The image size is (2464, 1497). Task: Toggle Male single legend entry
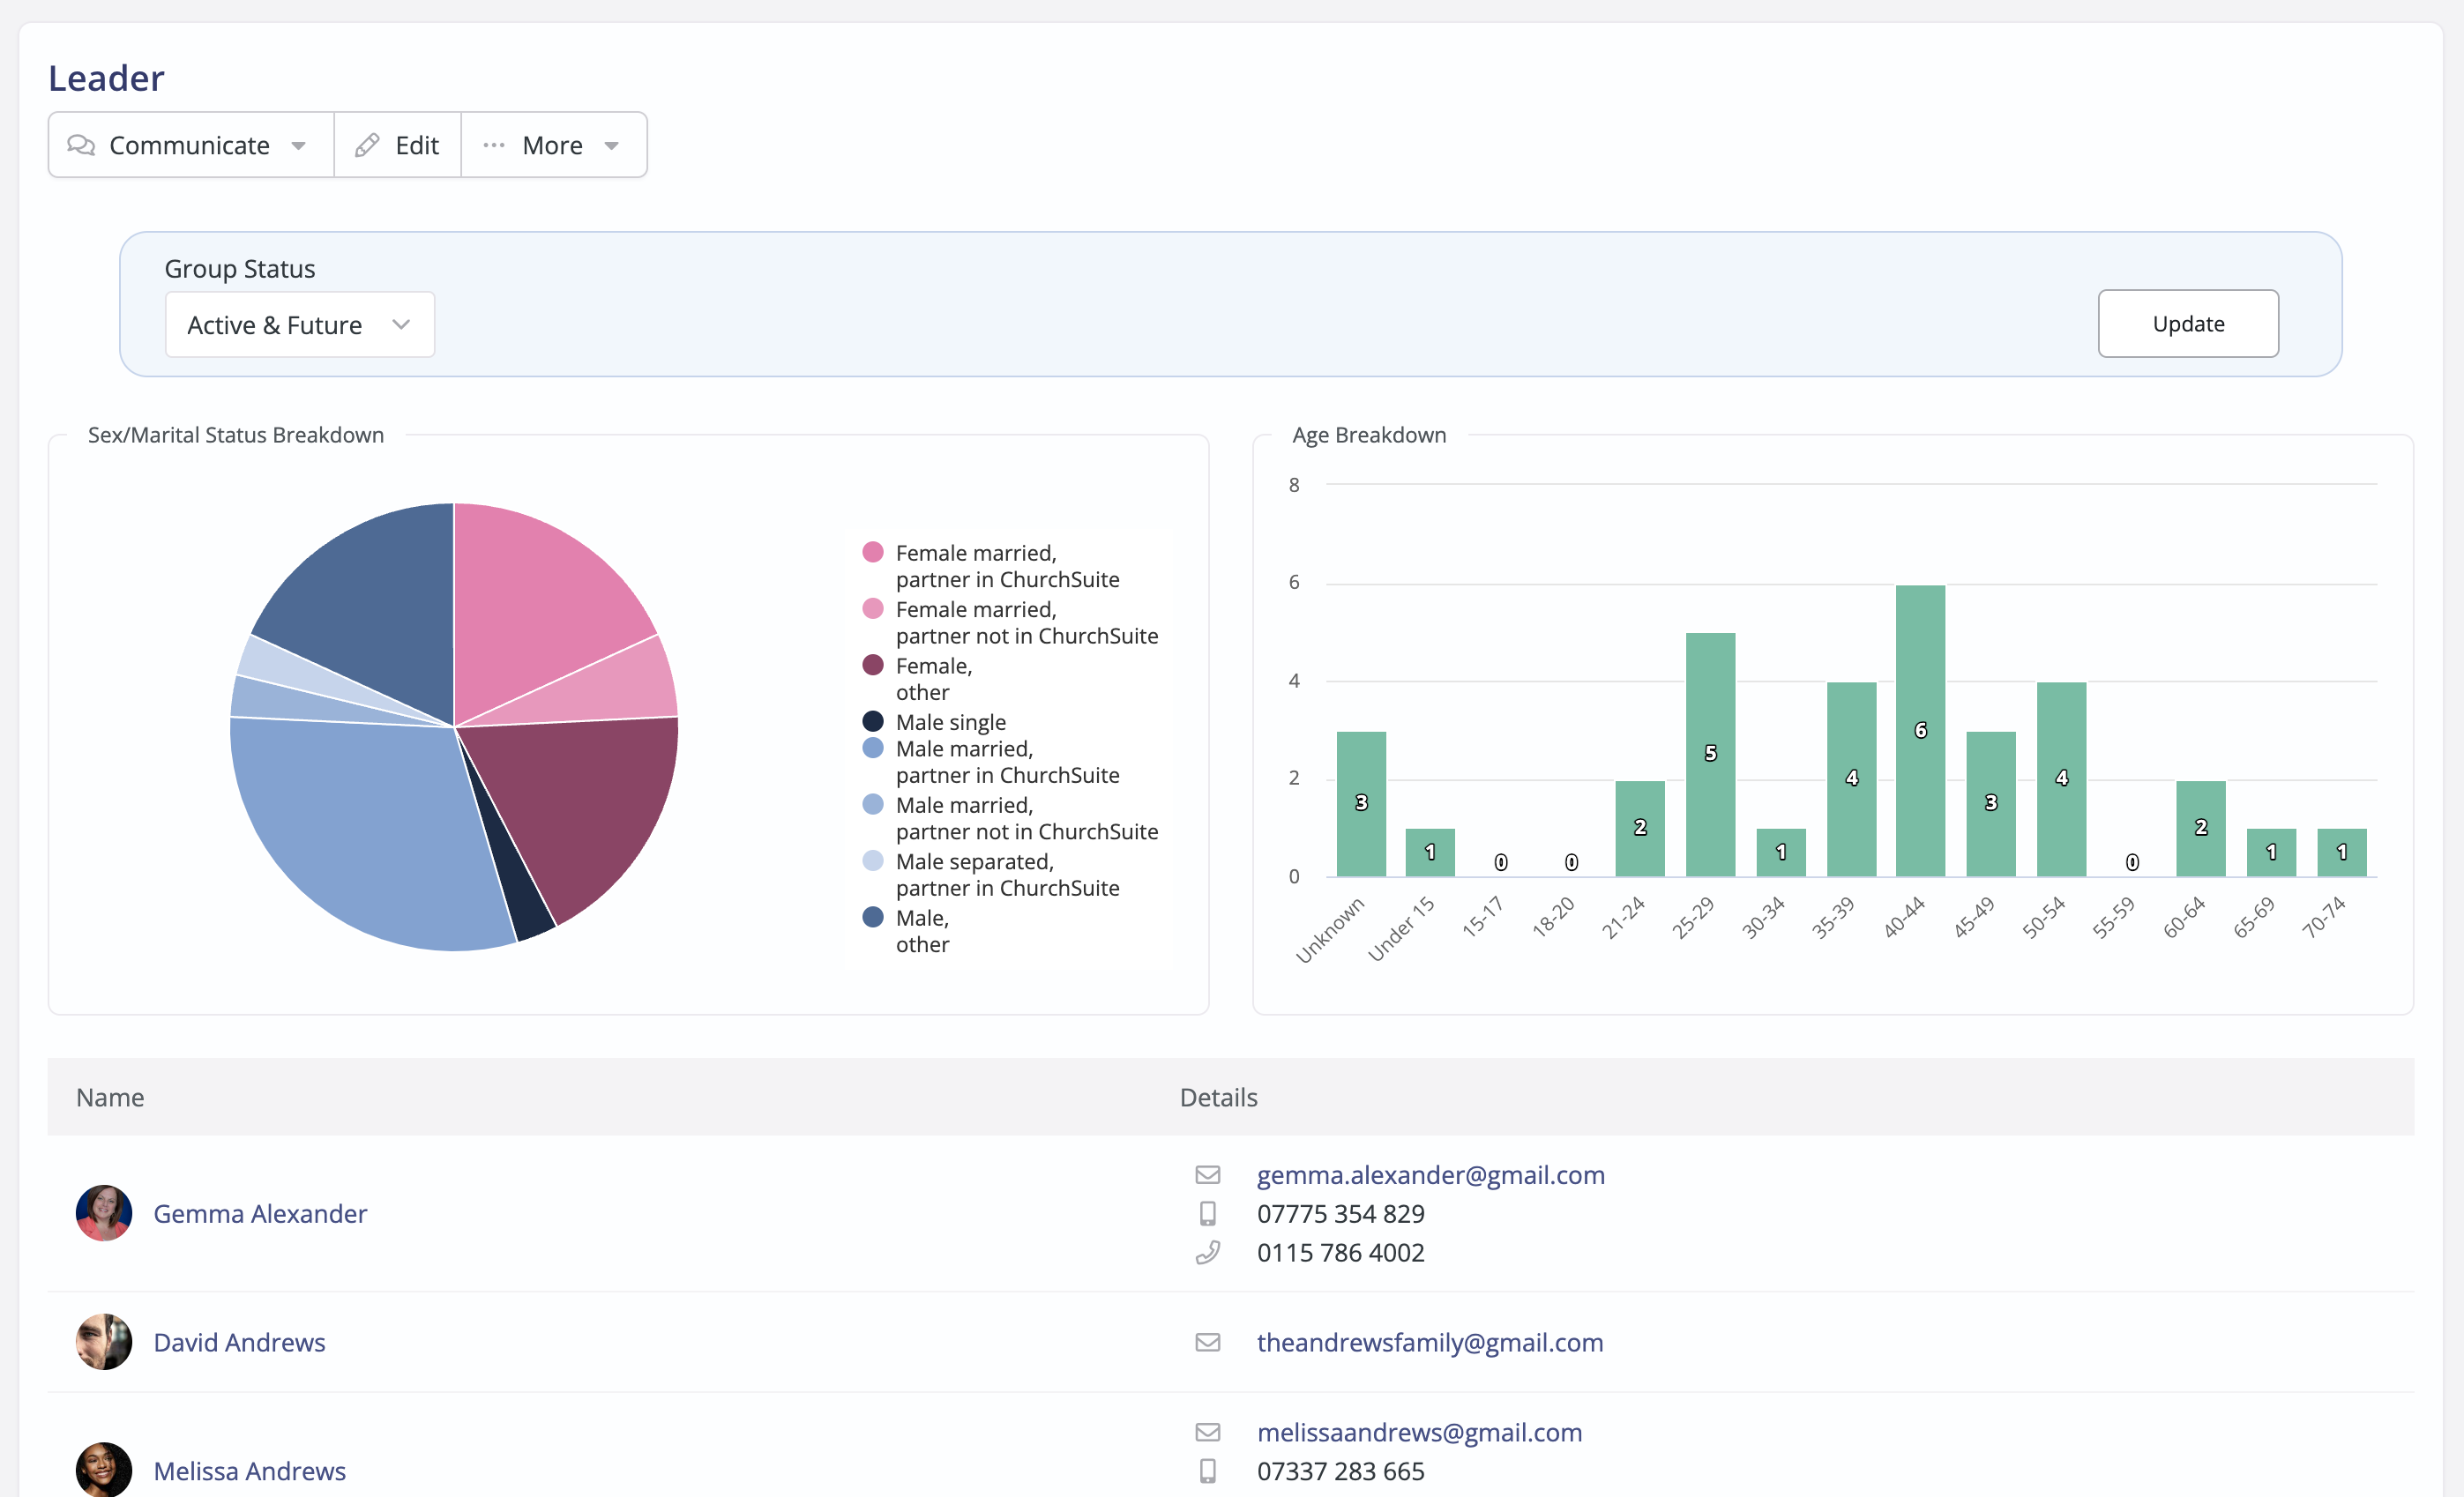[949, 722]
